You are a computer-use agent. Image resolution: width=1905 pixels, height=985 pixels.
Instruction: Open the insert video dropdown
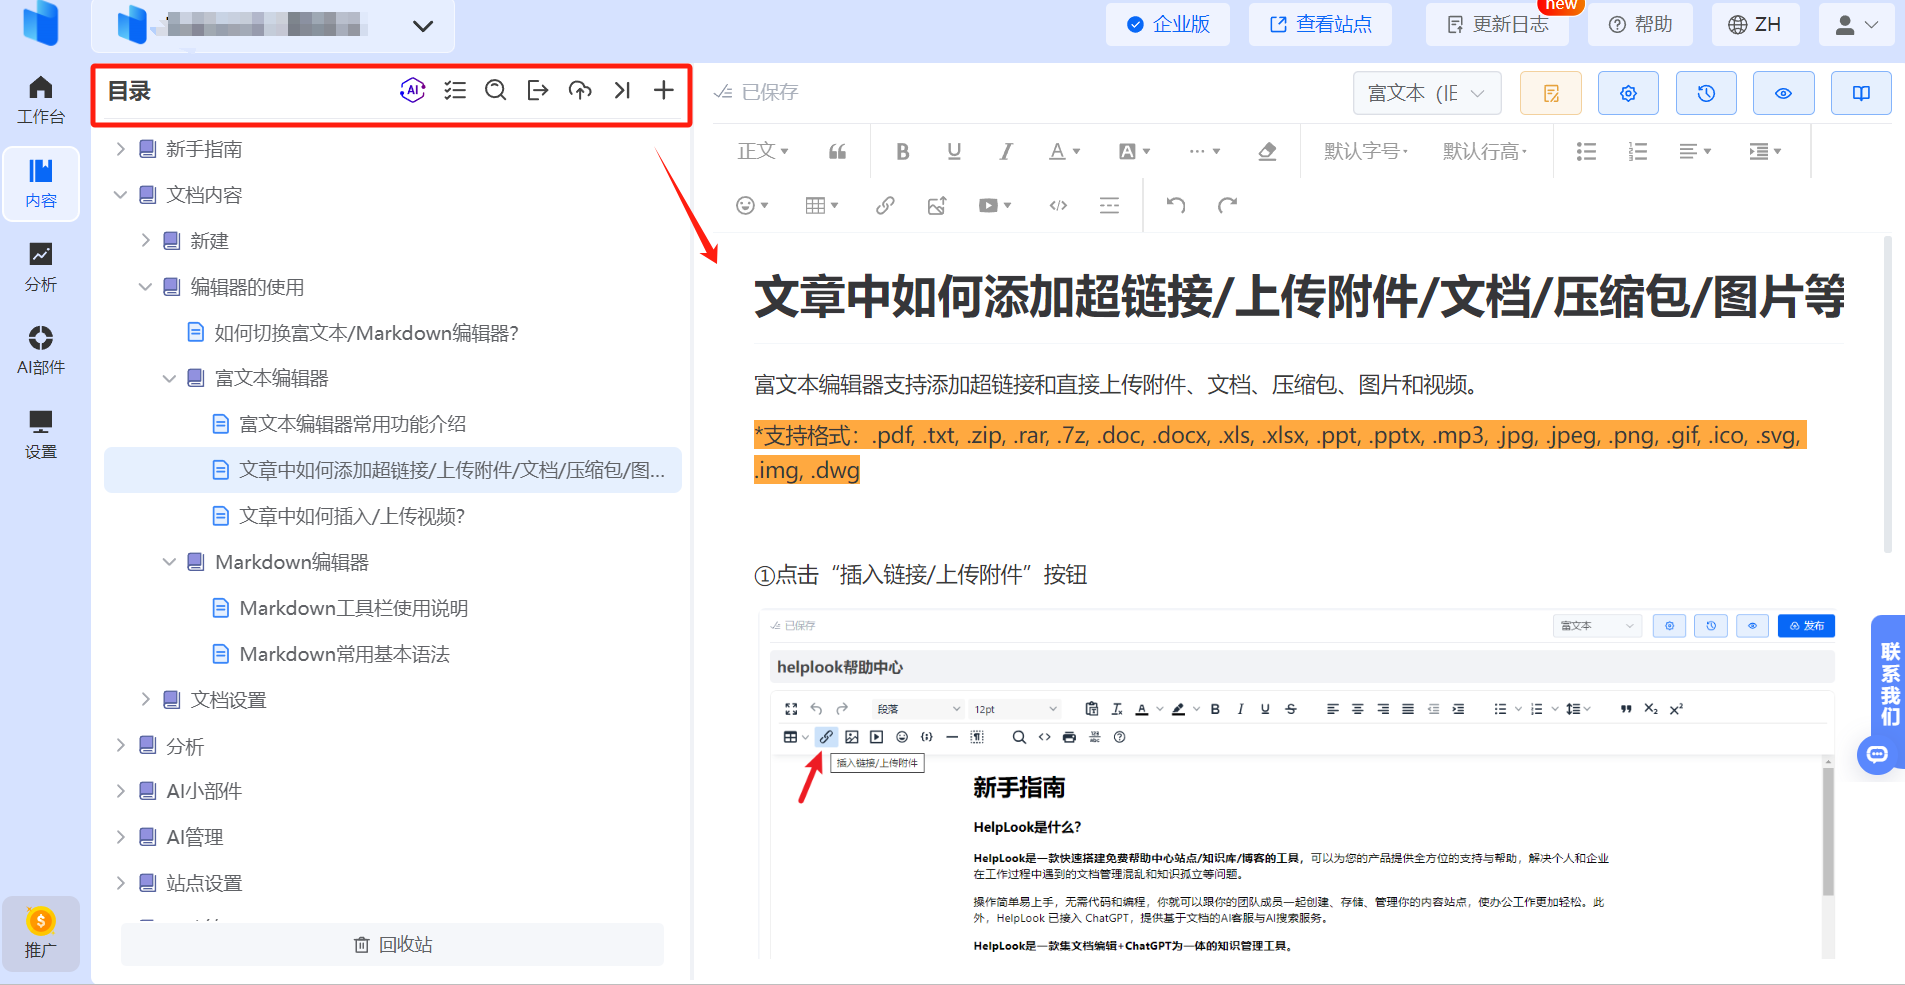(x=995, y=206)
